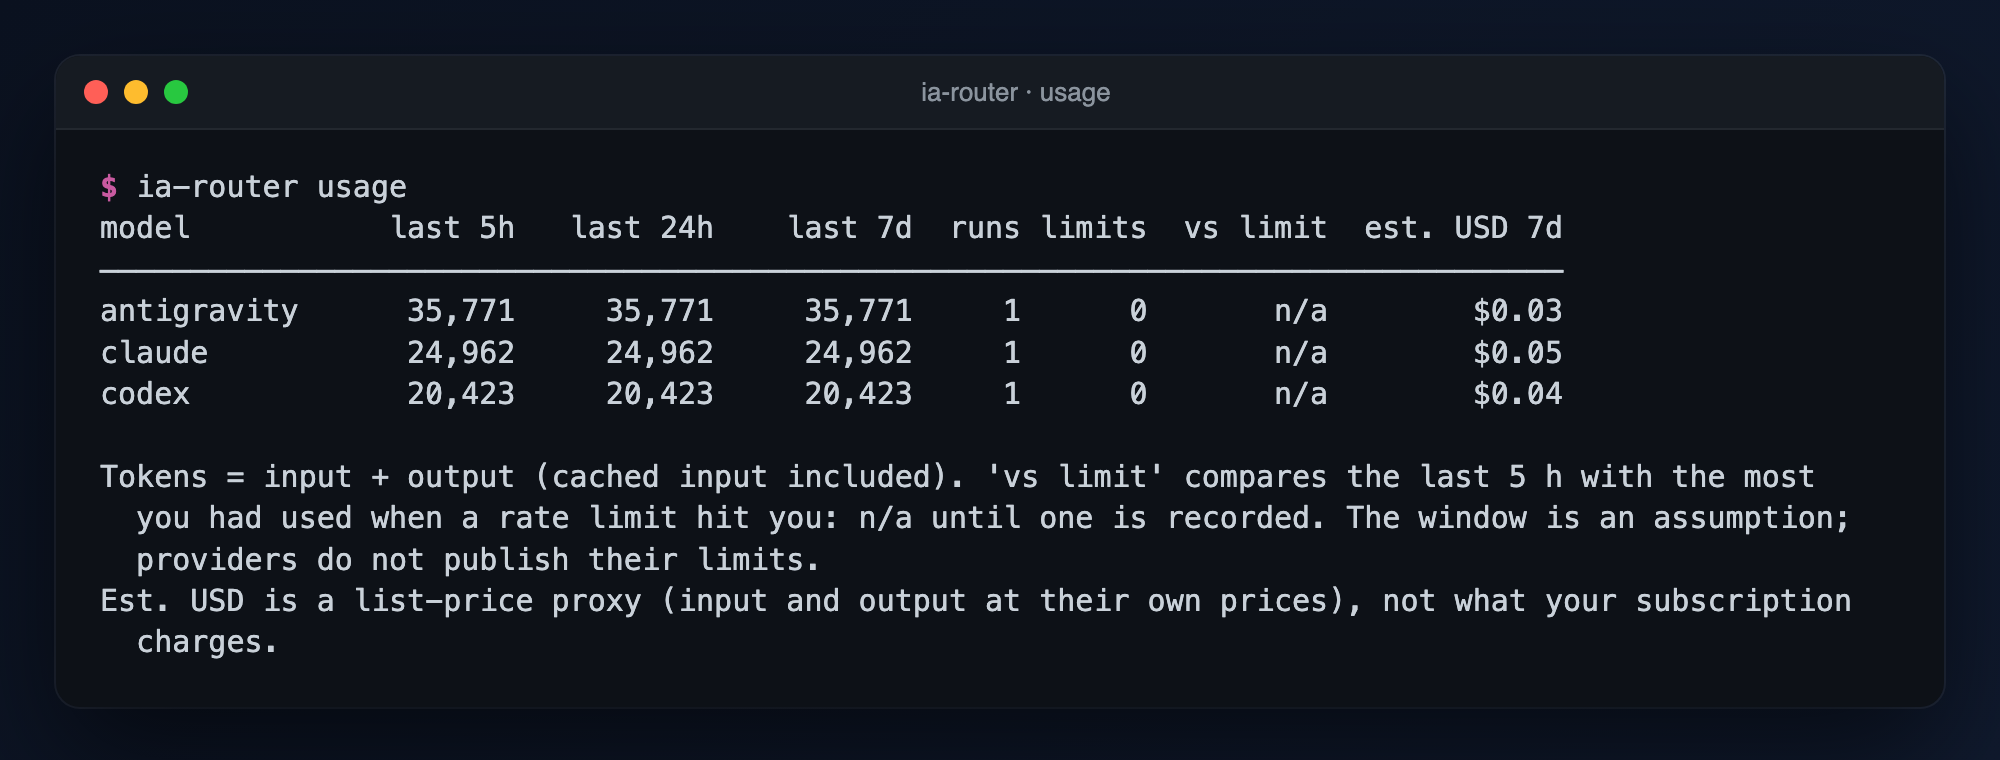Click the 'runs' column header
The width and height of the screenshot is (2000, 760).
[x=985, y=228]
